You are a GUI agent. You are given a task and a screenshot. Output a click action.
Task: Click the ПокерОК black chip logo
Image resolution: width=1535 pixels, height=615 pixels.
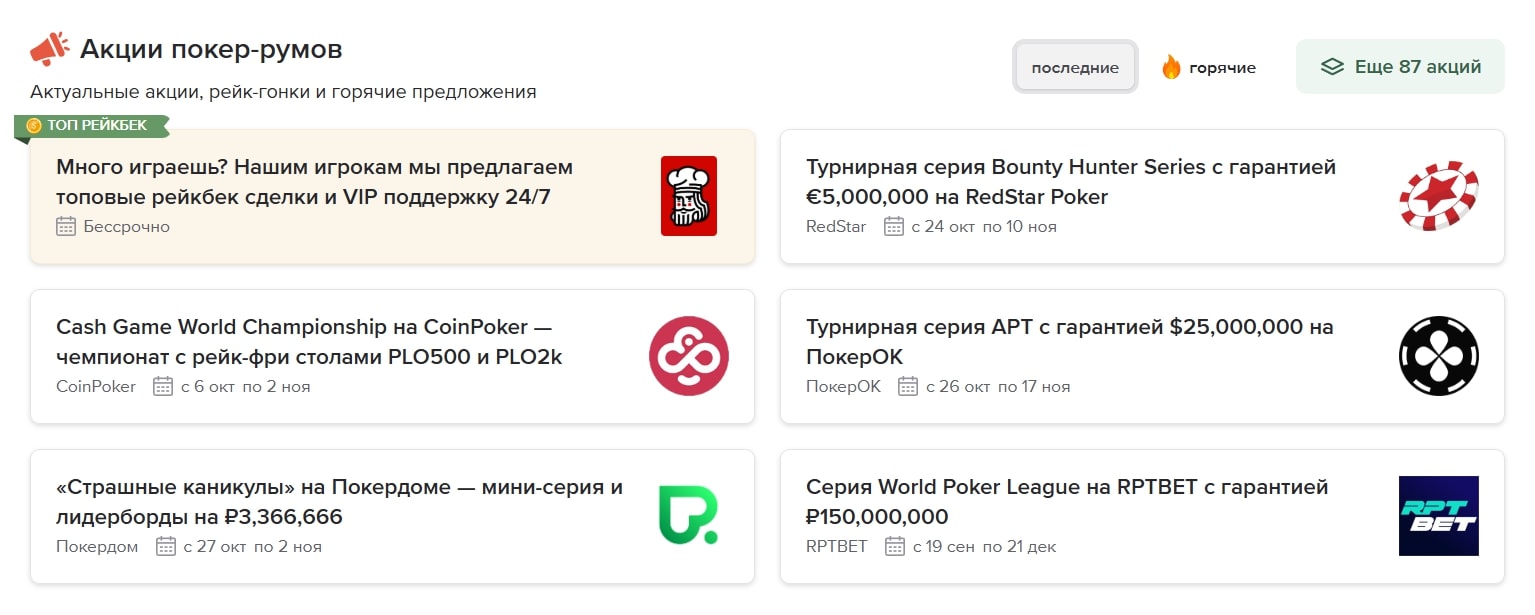pyautogui.click(x=1438, y=356)
